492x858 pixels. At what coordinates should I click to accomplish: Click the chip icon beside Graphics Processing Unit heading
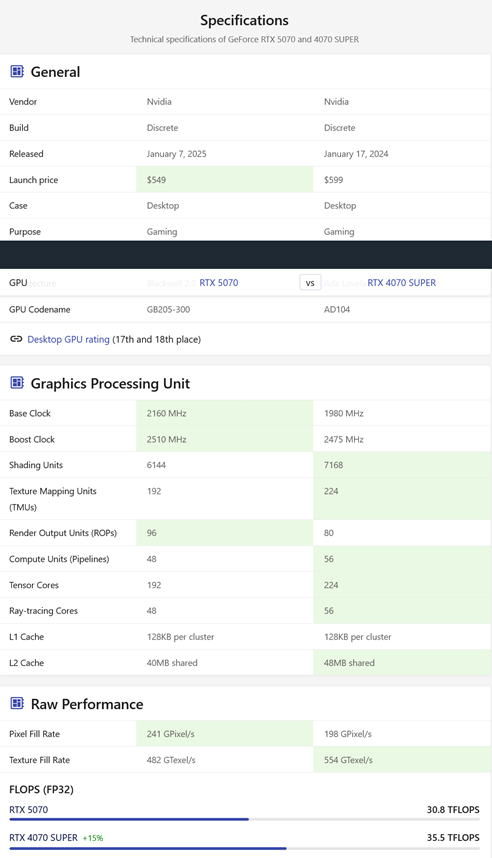(x=17, y=383)
